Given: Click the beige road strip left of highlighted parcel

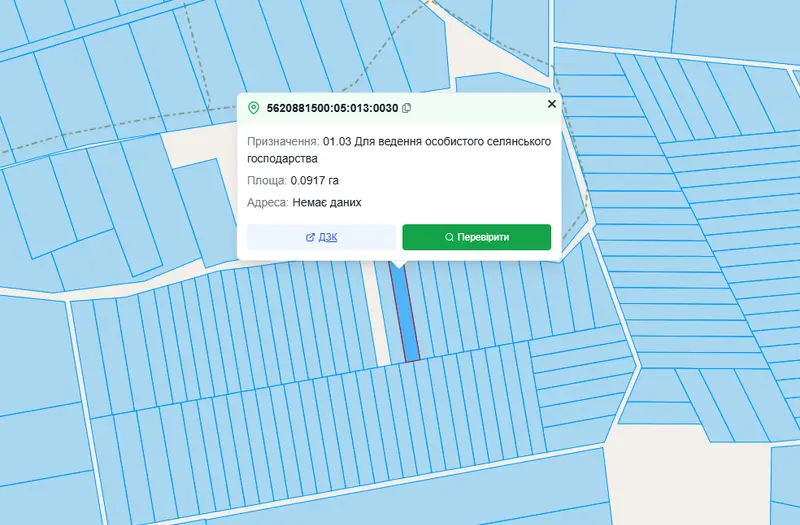Looking at the screenshot, I should pos(378,311).
